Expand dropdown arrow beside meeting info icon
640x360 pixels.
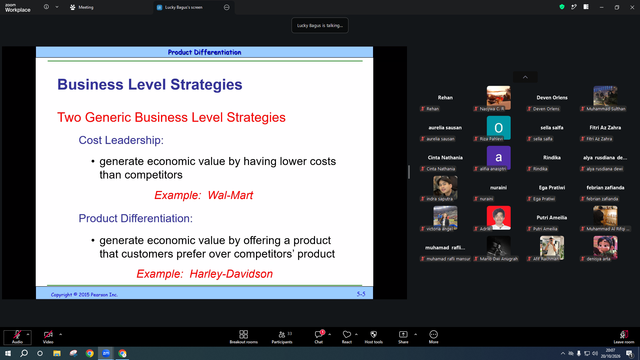pos(57,7)
